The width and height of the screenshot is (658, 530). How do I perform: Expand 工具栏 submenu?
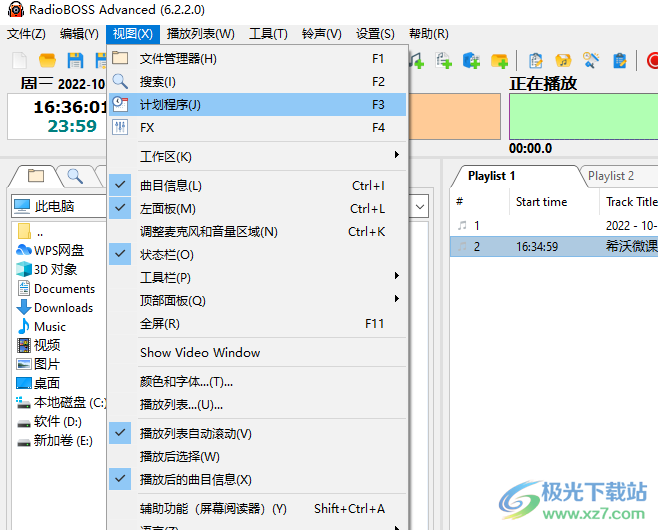(257, 277)
